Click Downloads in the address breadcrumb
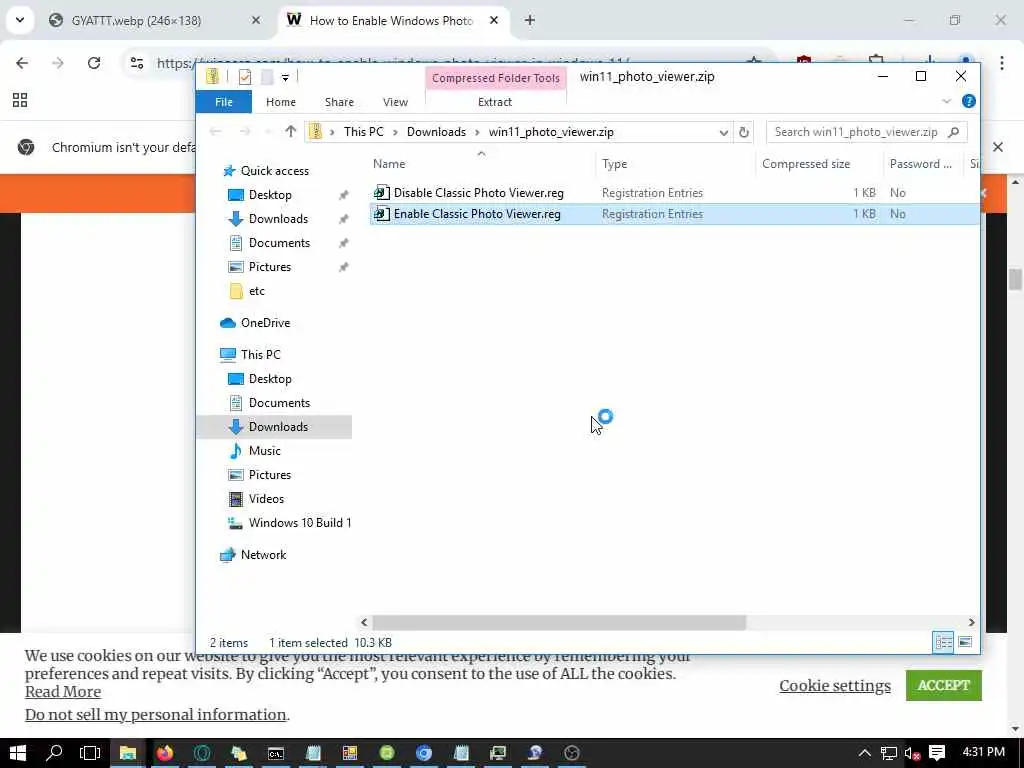1024x768 pixels. 436,132
